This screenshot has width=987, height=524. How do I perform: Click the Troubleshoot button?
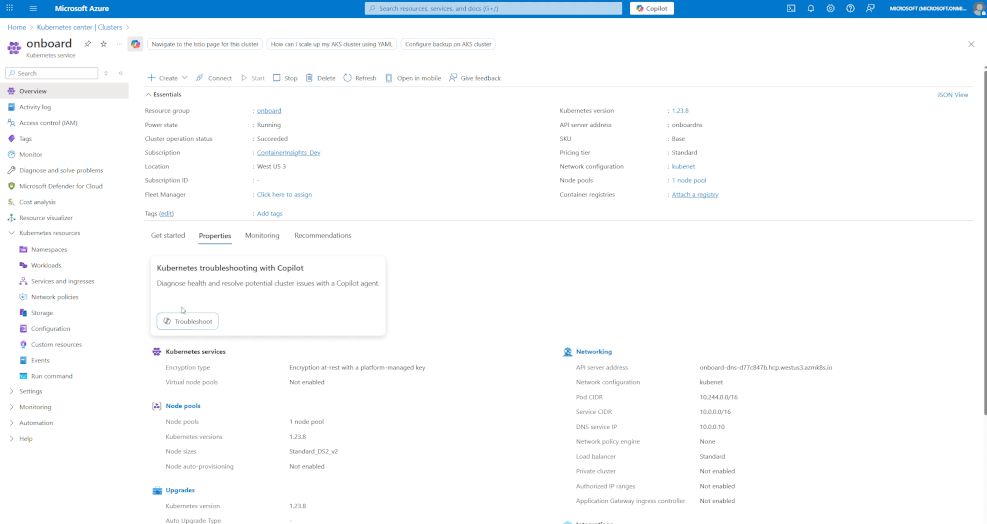pos(188,321)
